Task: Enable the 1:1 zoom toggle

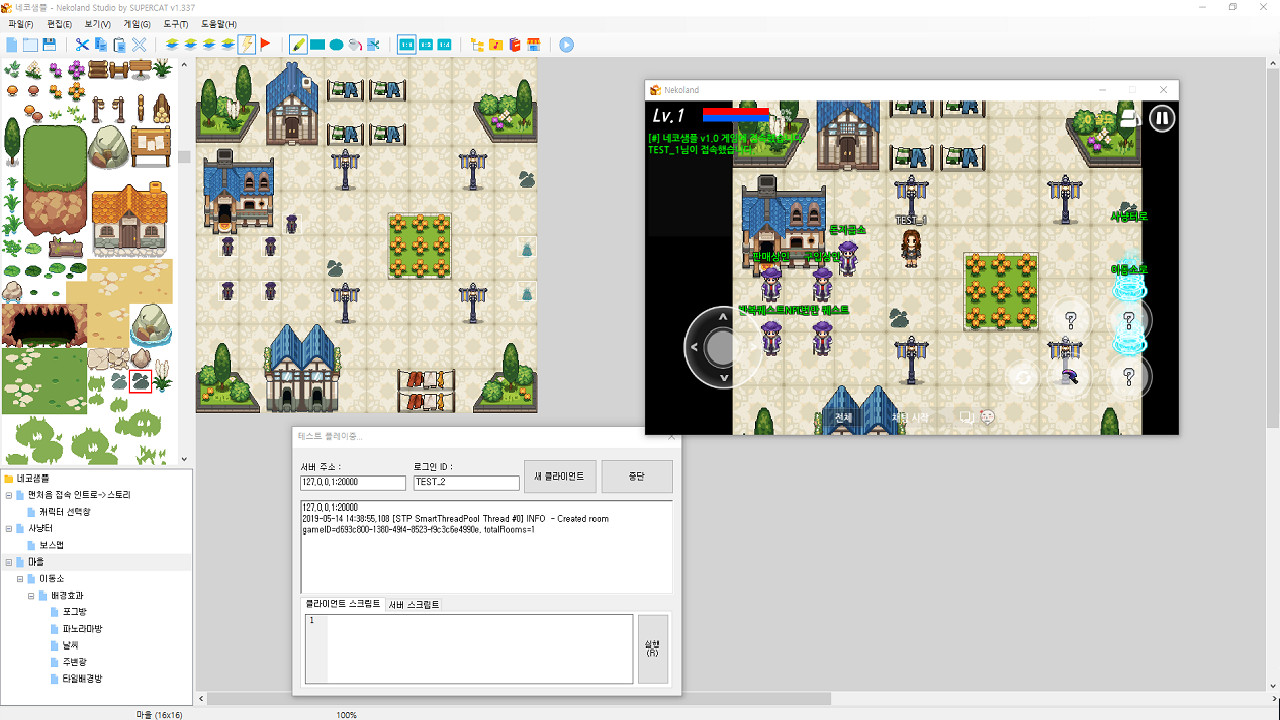Action: 408,44
